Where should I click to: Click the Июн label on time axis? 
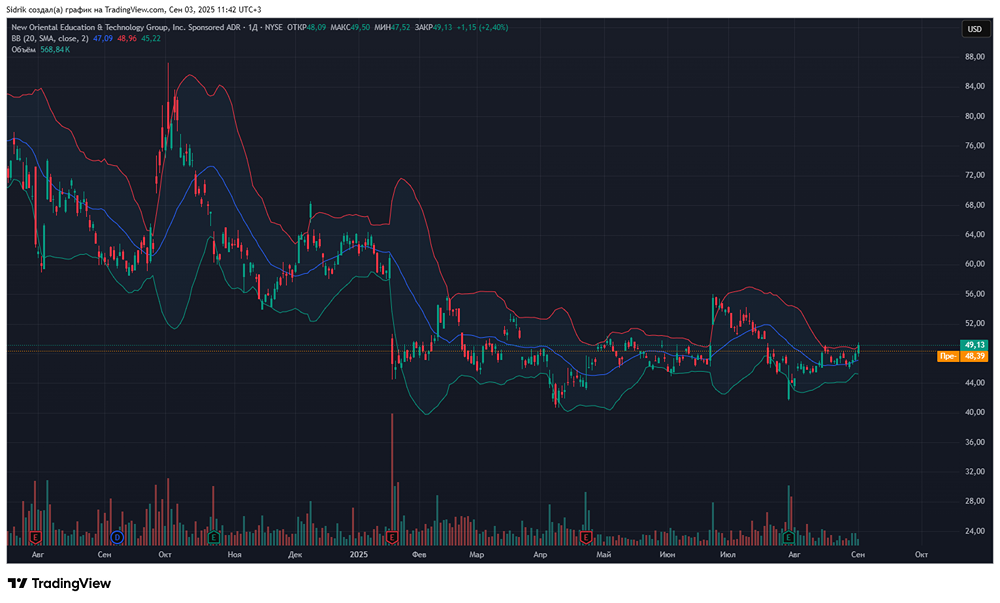[667, 555]
